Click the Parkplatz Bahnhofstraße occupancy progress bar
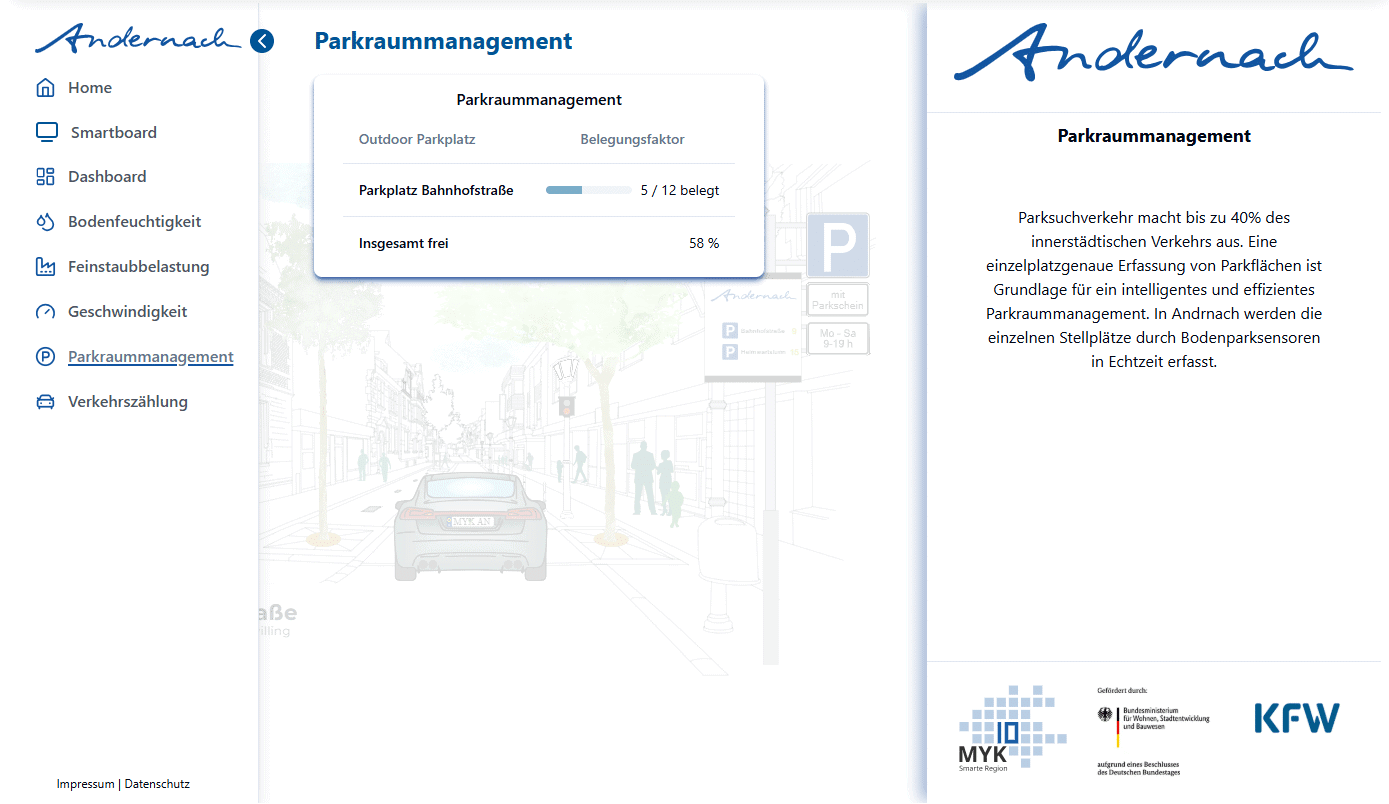The image size is (1389, 804). tap(588, 190)
